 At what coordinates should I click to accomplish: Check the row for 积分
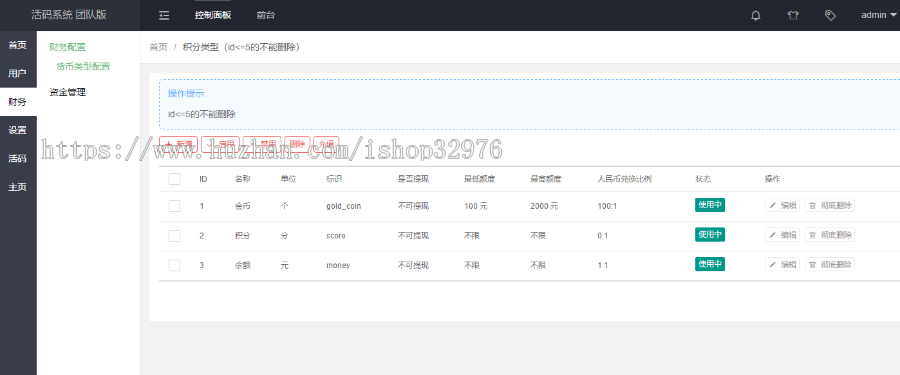coord(174,235)
